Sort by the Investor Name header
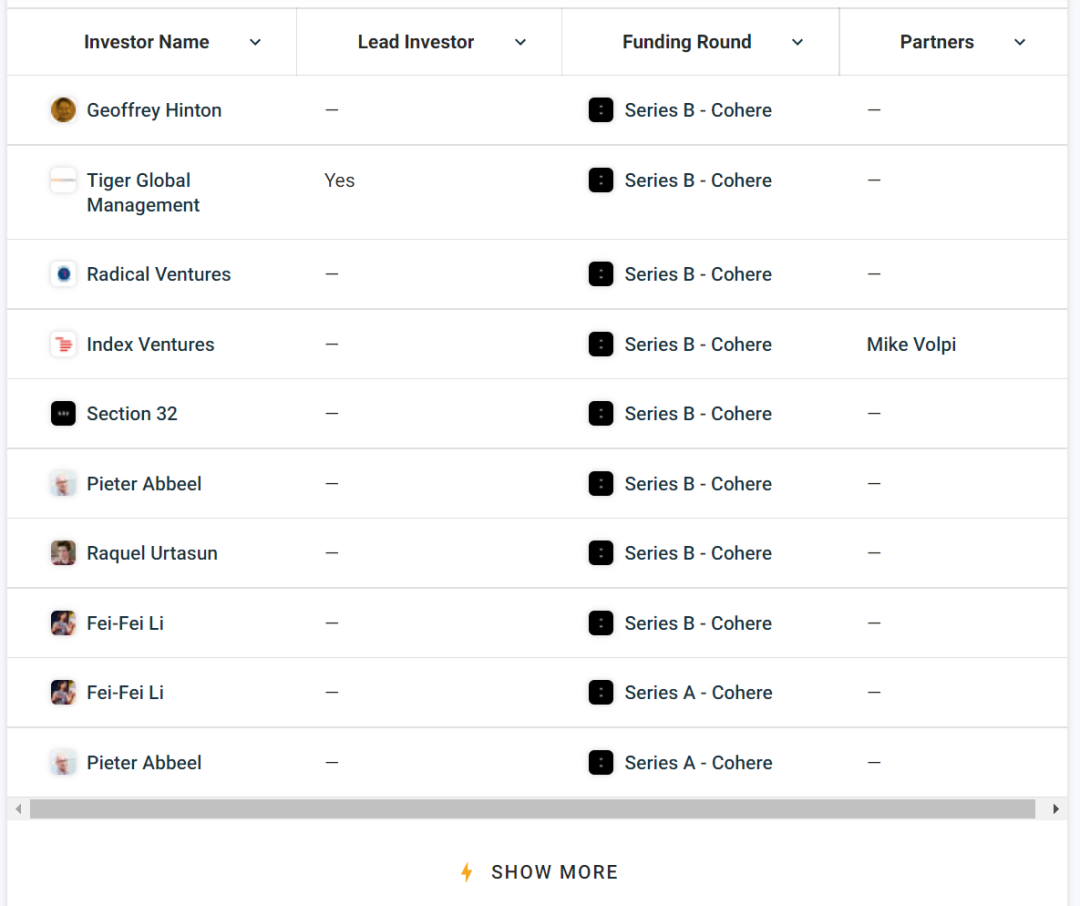The image size is (1080, 906). [147, 42]
